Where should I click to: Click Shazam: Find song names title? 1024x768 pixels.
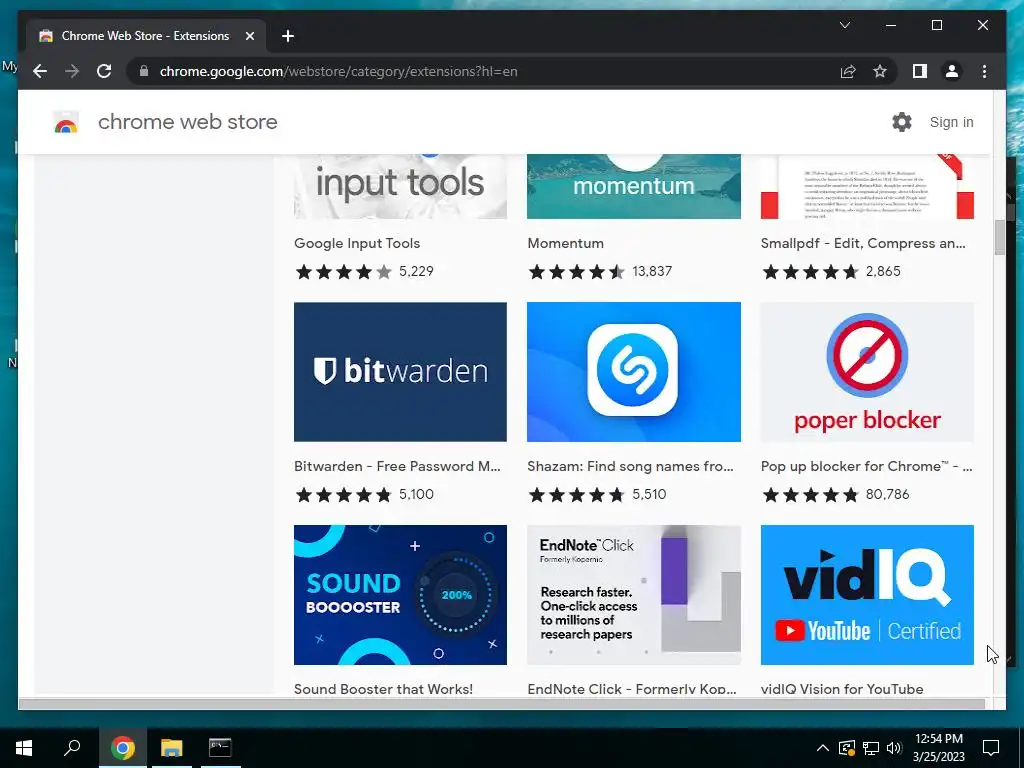tap(630, 466)
